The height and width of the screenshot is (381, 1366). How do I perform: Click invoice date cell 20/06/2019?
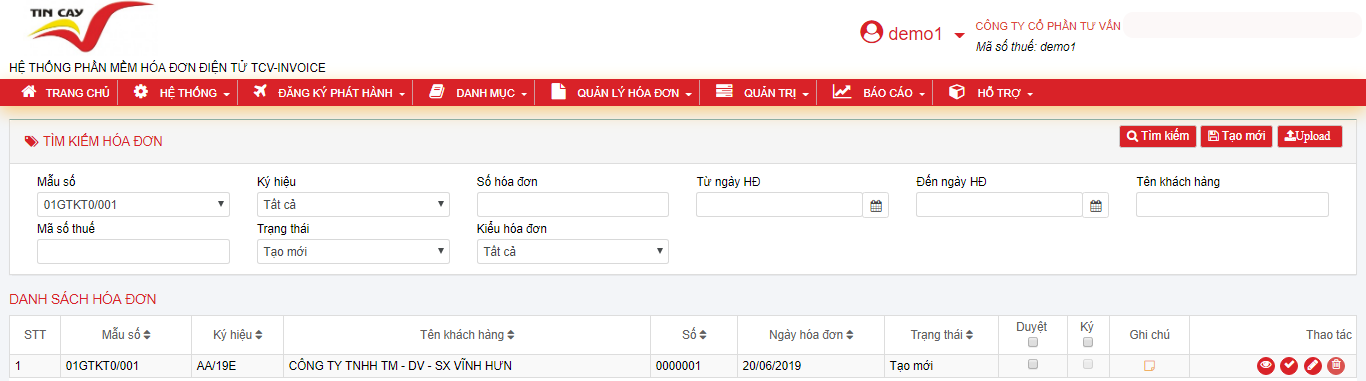pyautogui.click(x=771, y=366)
